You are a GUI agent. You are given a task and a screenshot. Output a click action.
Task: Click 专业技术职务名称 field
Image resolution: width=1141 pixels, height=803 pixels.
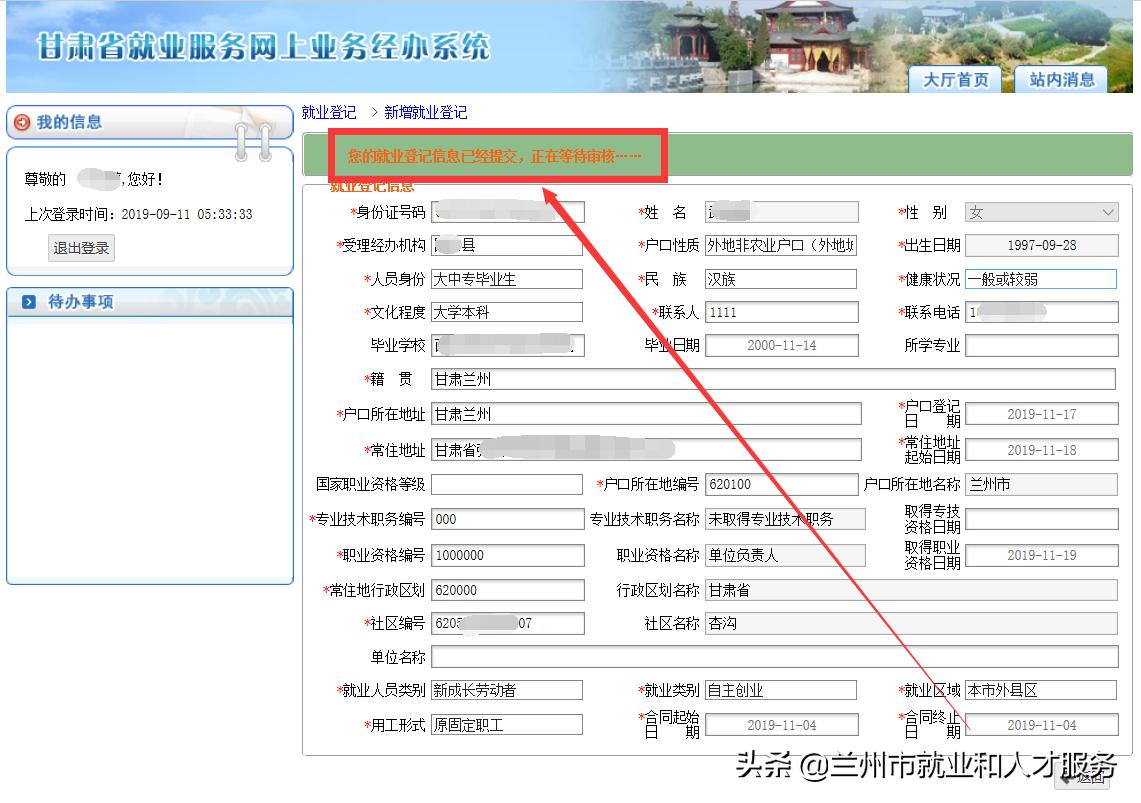pos(785,519)
